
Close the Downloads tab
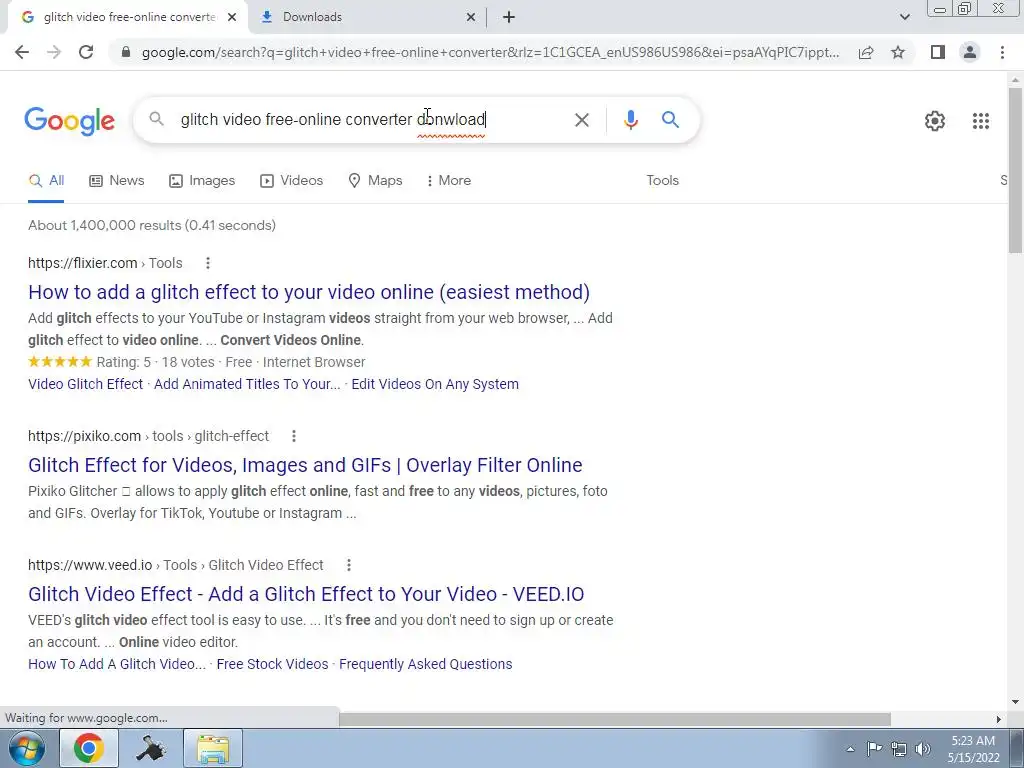471,18
